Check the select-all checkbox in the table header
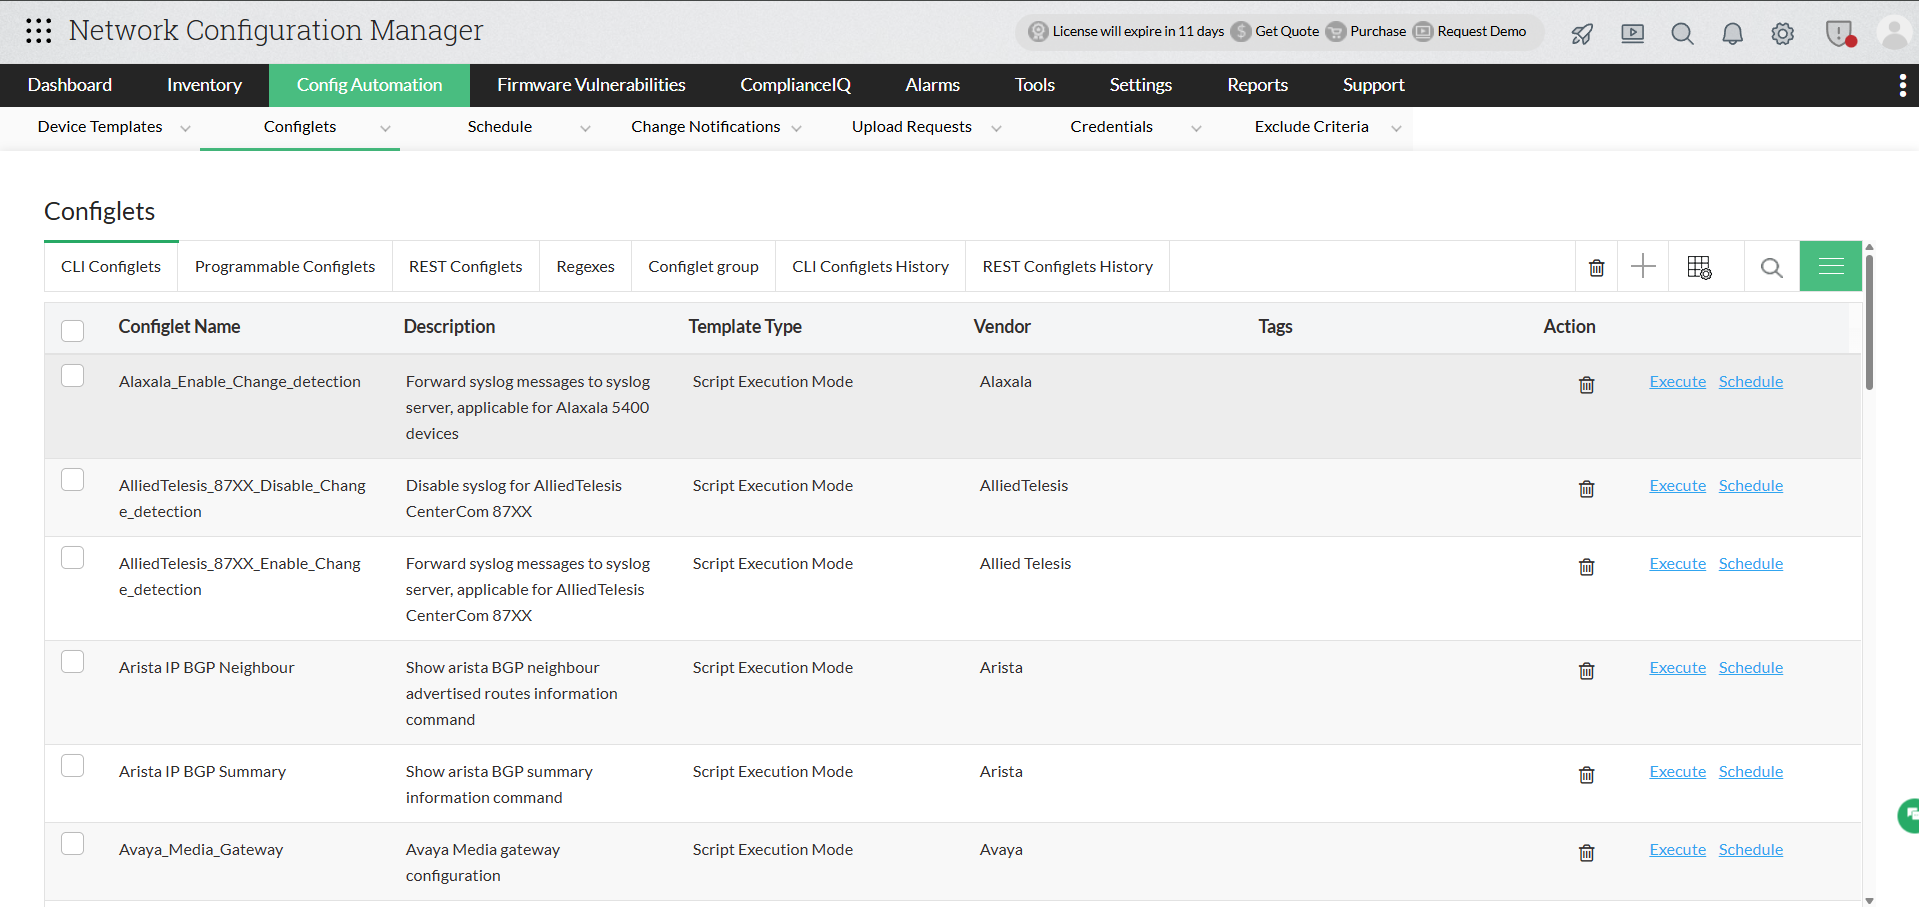Screen dimensions: 1919x911 point(72,330)
